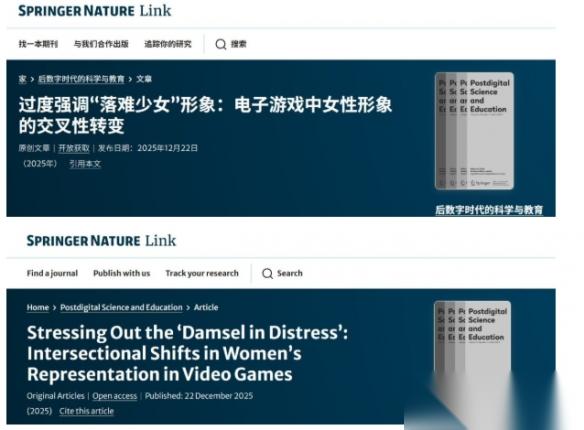
Task: Select 找一本期刊 in the navigation
Action: pos(38,44)
